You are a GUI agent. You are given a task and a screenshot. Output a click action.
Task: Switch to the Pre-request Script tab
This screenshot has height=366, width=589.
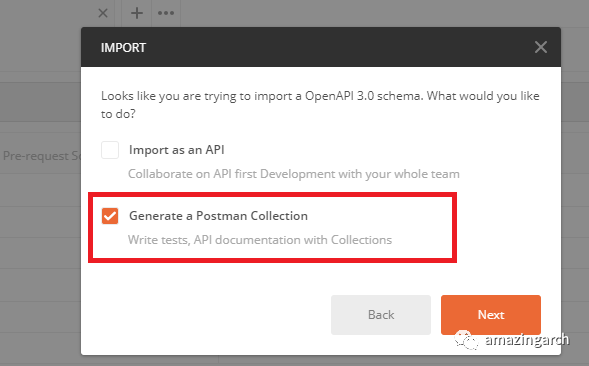pos(41,156)
